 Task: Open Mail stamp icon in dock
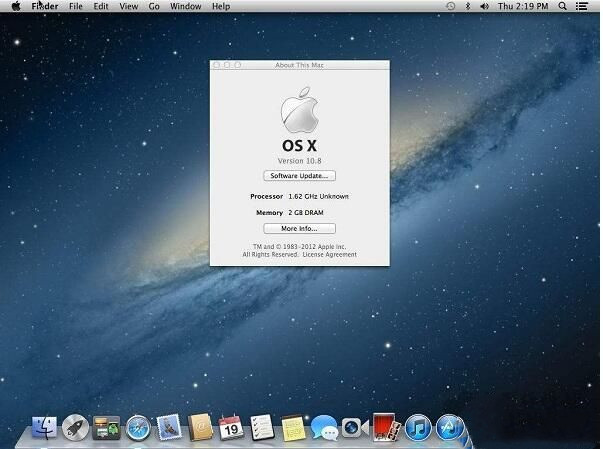[x=169, y=427]
